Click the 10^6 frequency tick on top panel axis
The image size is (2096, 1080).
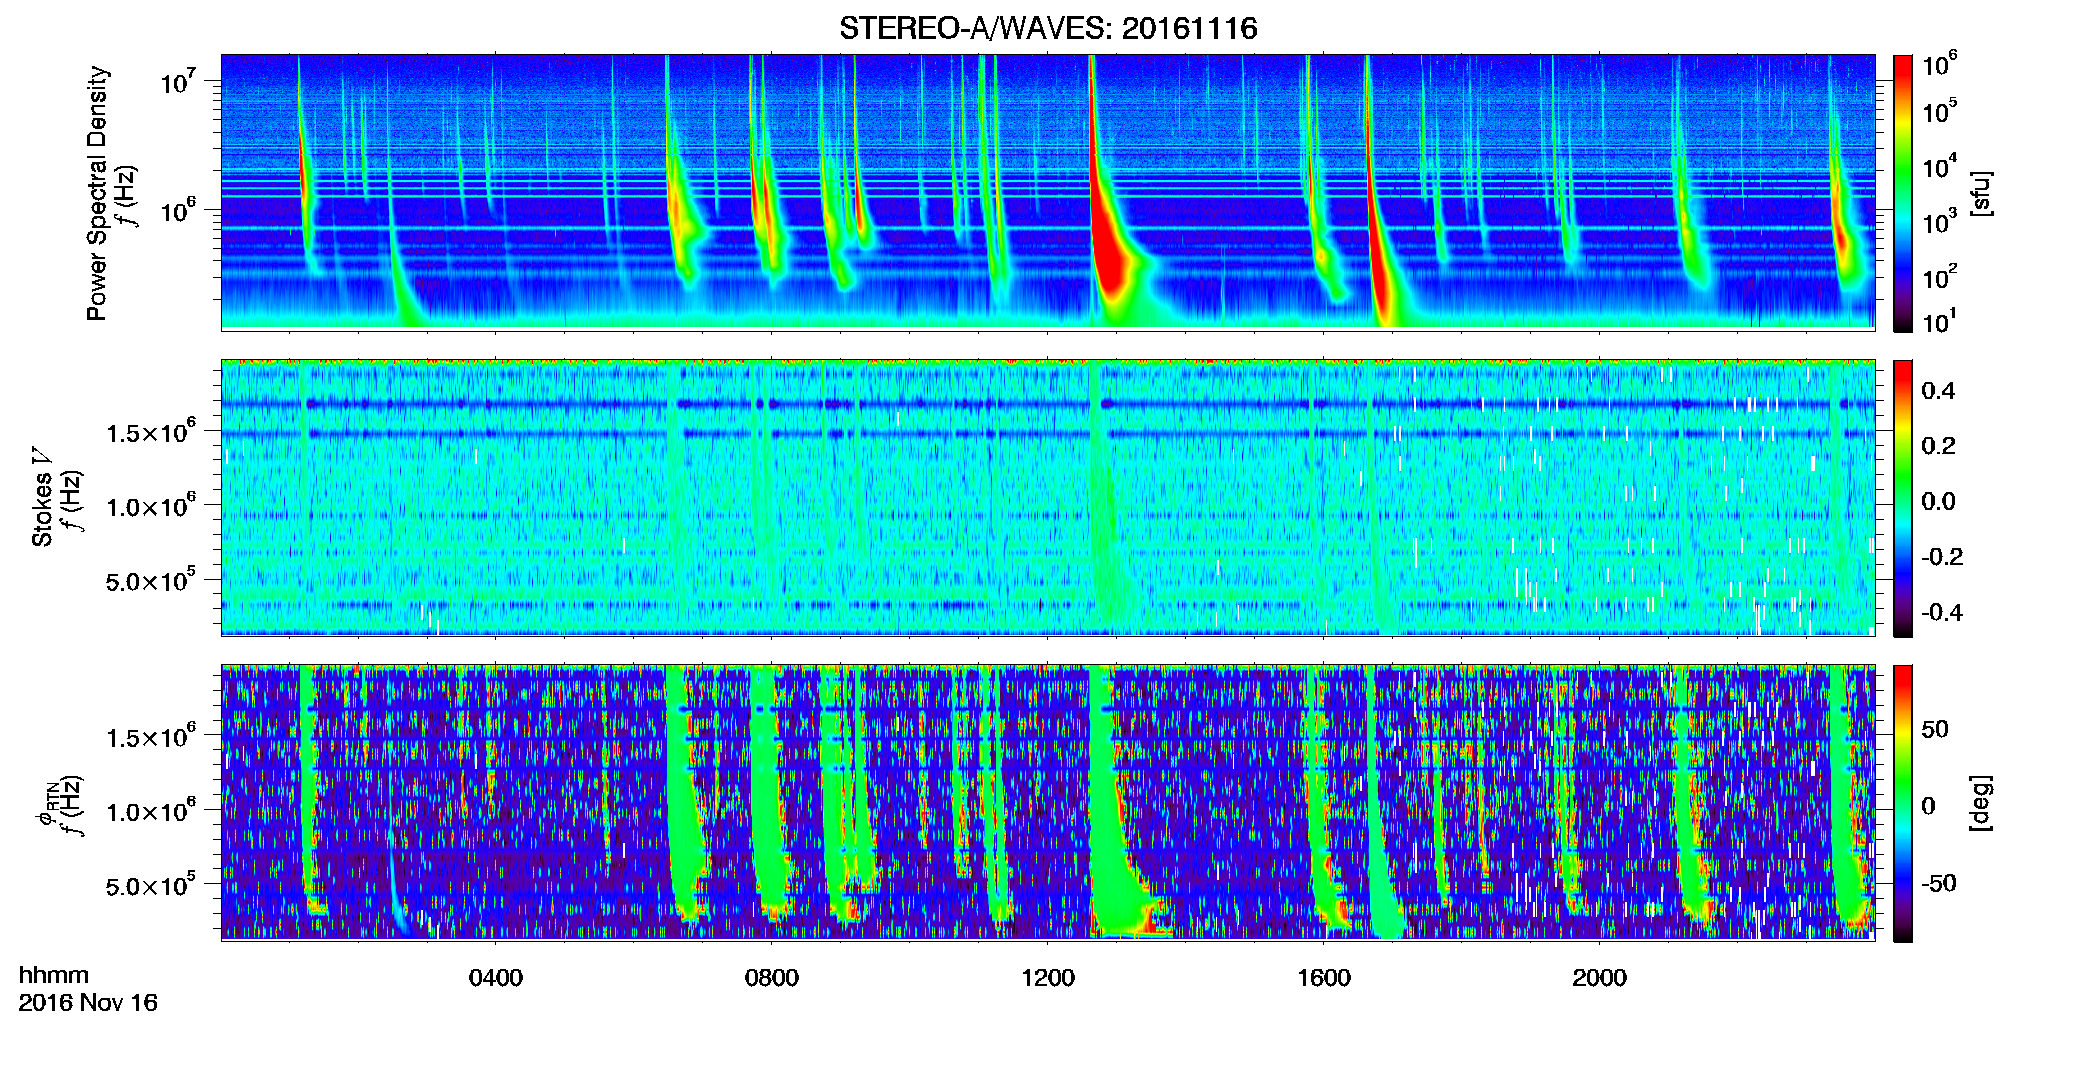pos(181,210)
